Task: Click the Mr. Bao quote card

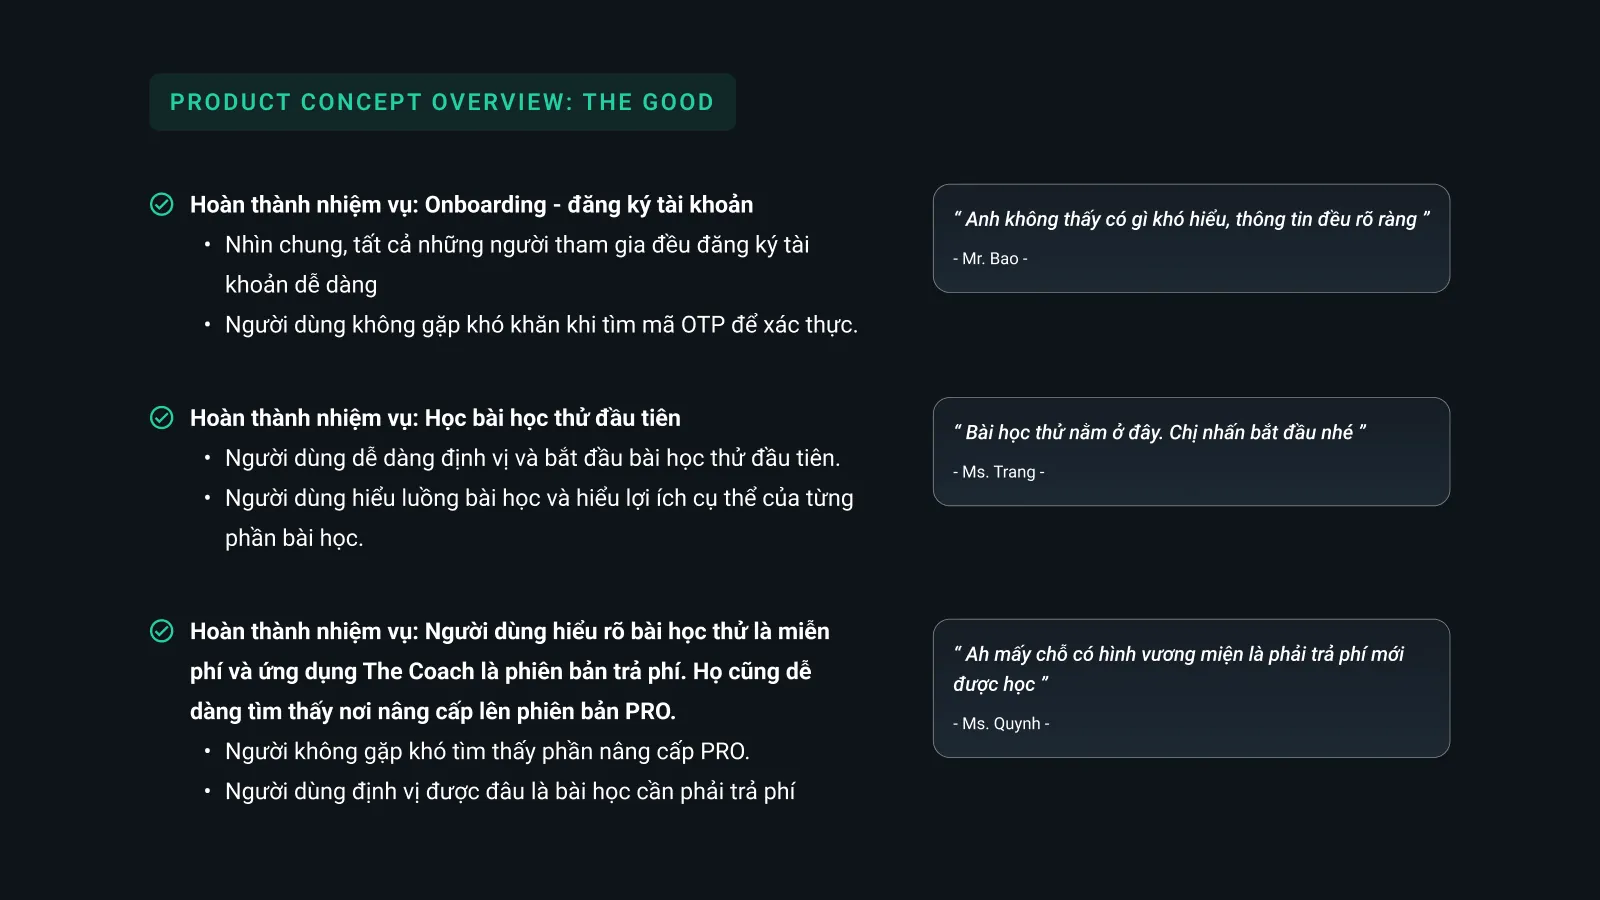Action: point(1191,238)
